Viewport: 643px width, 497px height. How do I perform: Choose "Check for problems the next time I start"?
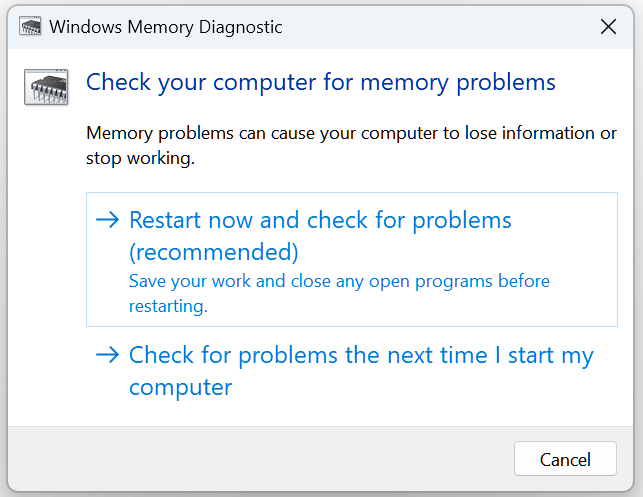[361, 356]
